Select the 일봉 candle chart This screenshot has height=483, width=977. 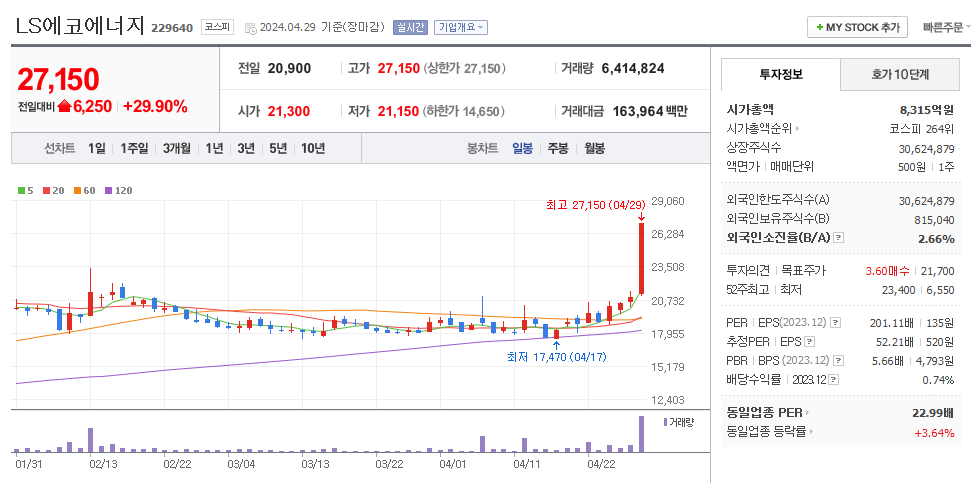522,148
